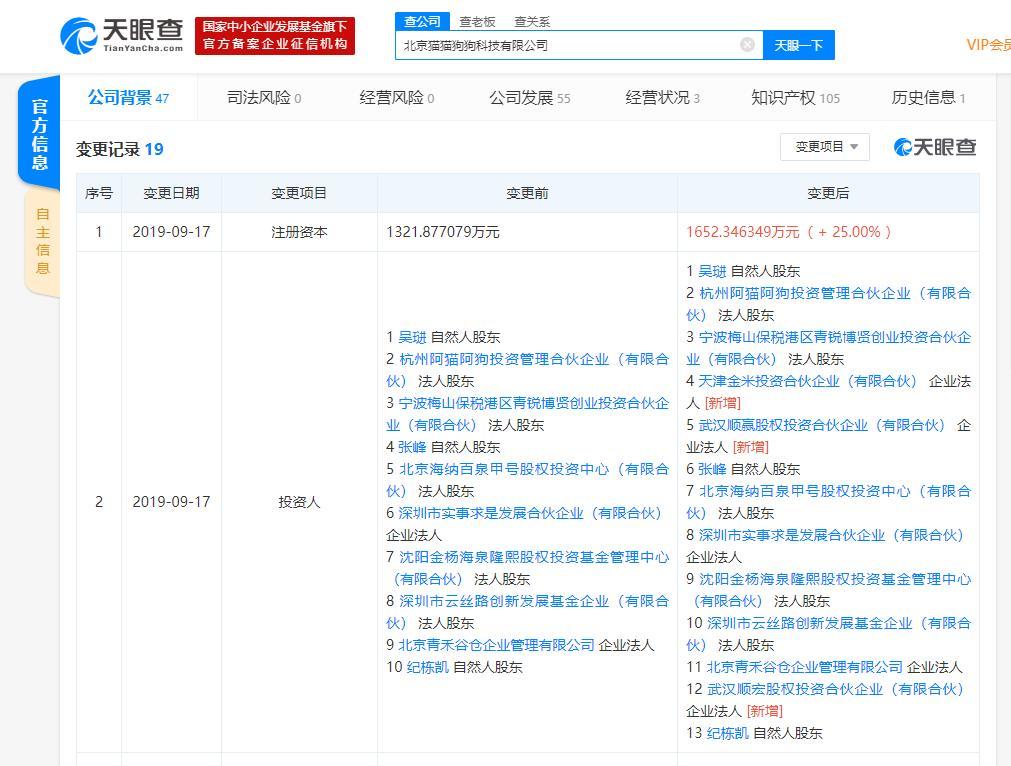Open 北京海纳百泉甲号股权投资中心 link in 变更后 column
The height and width of the screenshot is (766, 1011).
tap(829, 502)
